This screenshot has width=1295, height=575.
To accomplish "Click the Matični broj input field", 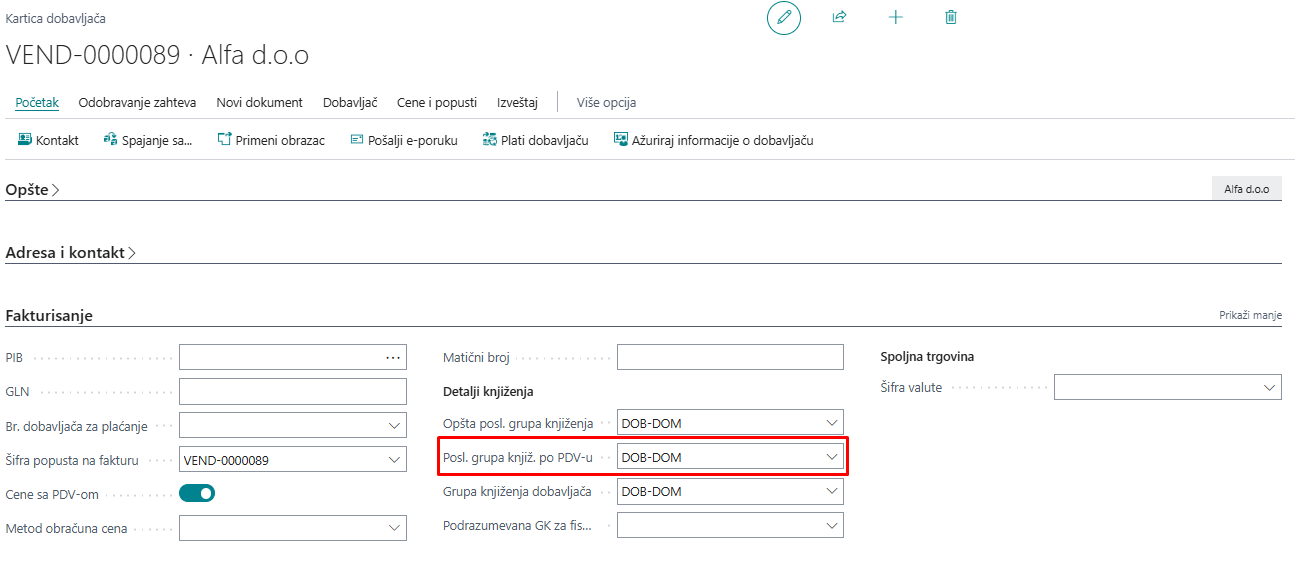I will click(x=730, y=357).
